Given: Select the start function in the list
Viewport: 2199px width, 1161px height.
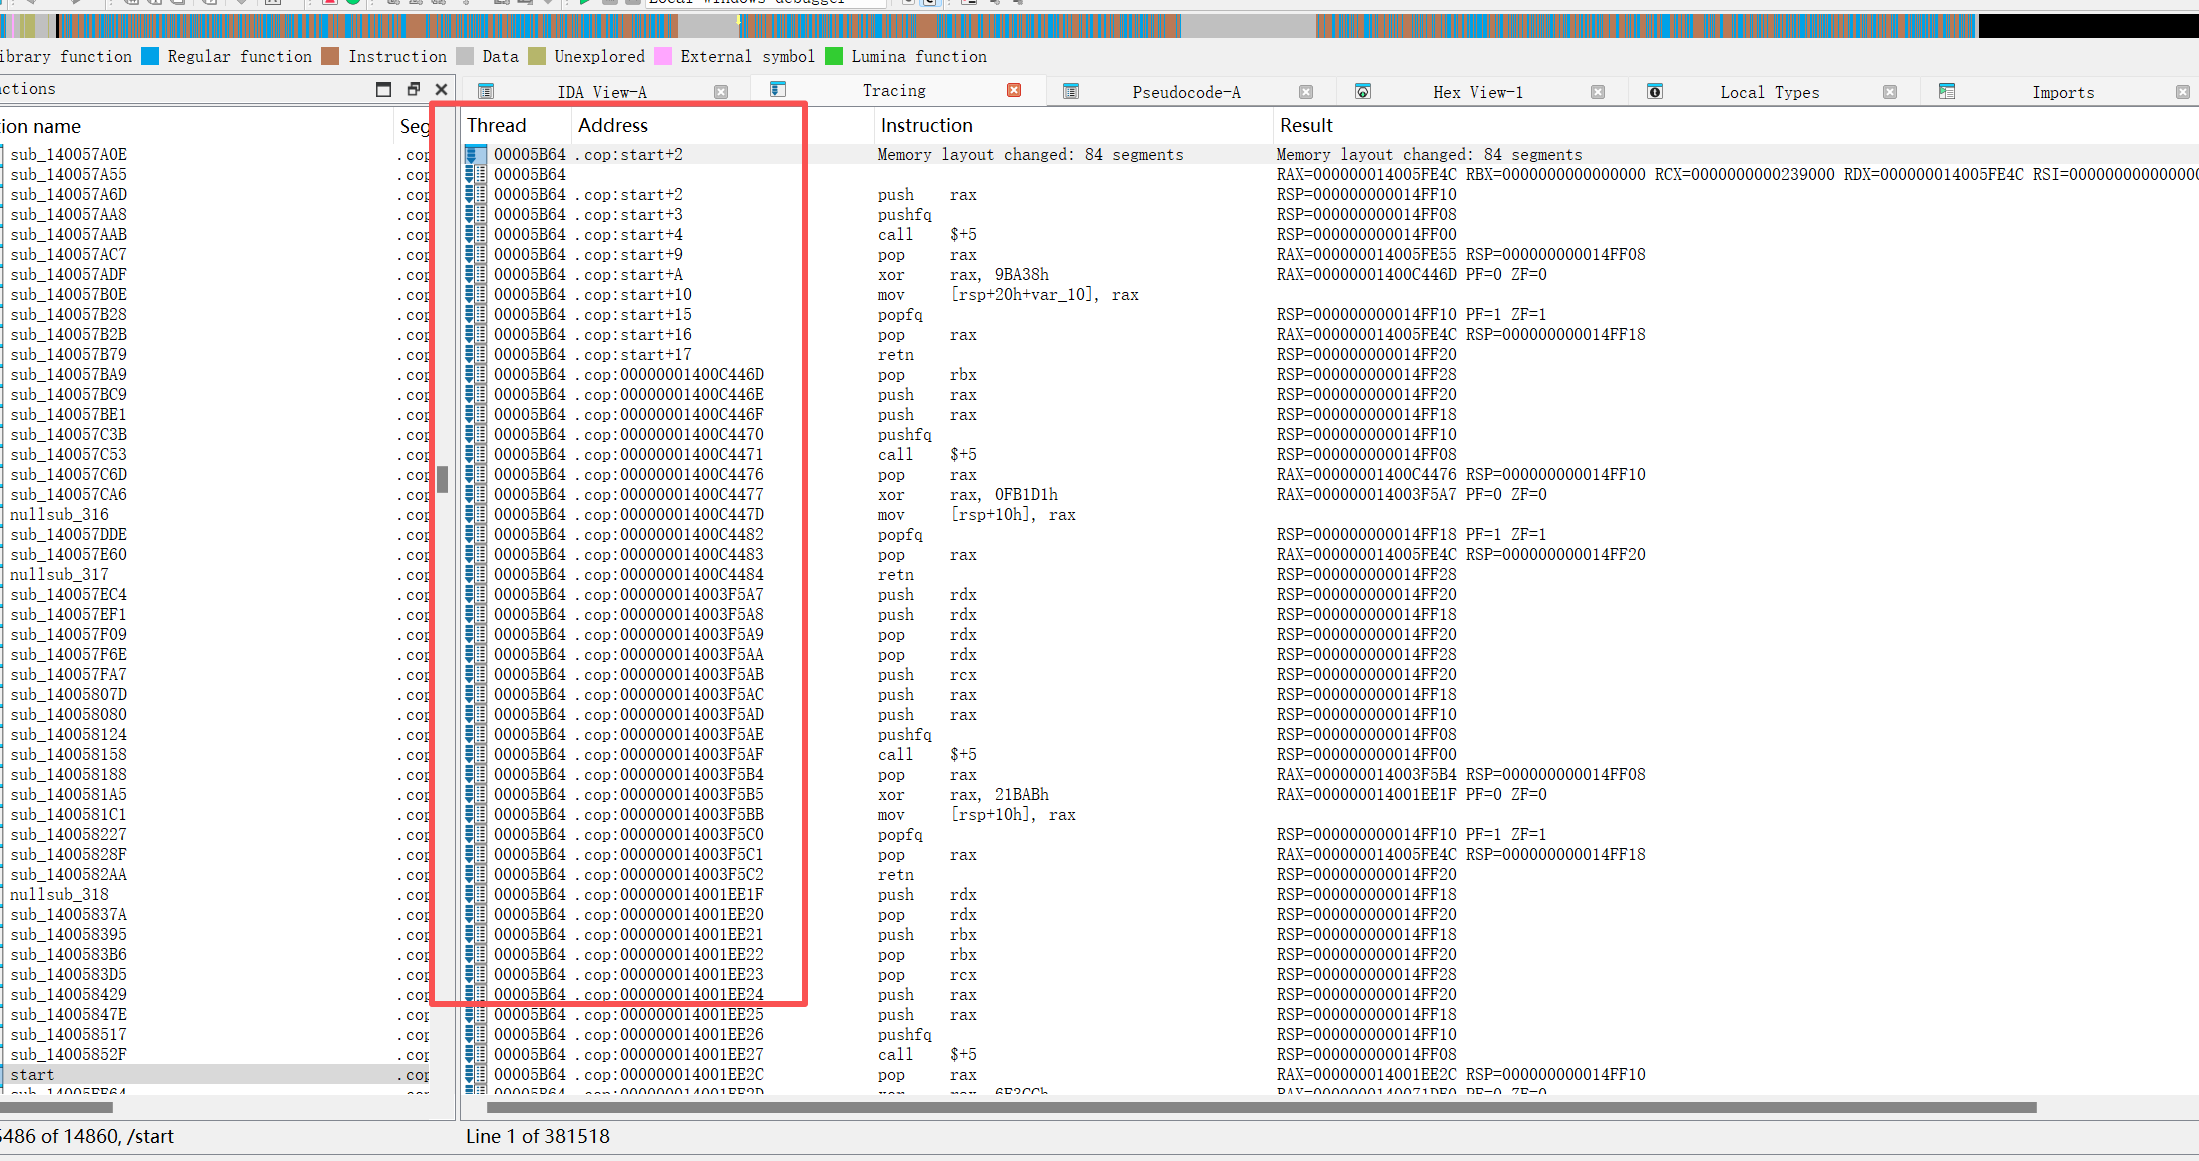Looking at the screenshot, I should pos(33,1074).
